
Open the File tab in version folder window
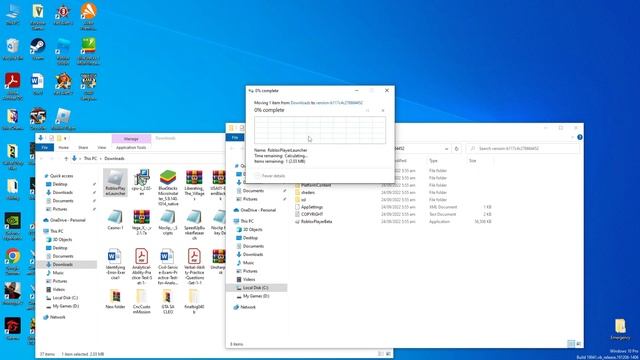pos(235,138)
